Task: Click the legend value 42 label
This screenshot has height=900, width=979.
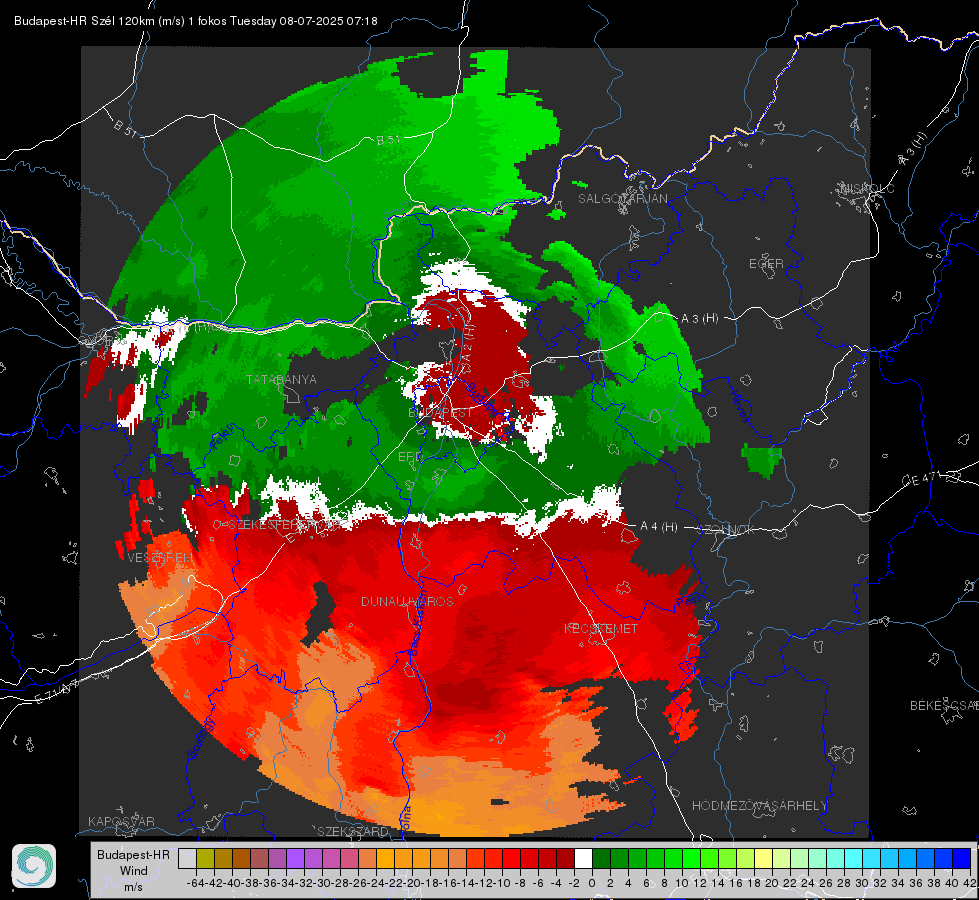Action: click(970, 883)
